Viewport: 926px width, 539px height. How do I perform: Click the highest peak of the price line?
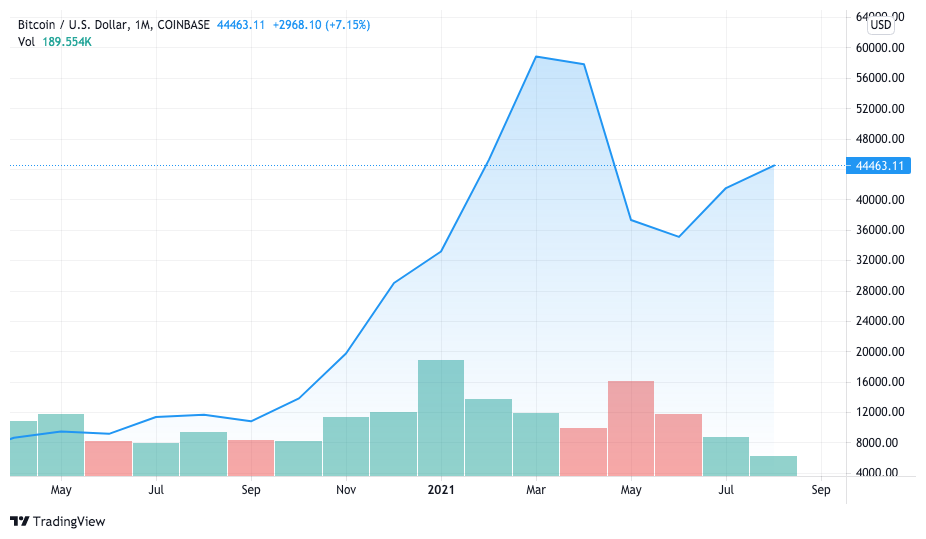pos(537,57)
